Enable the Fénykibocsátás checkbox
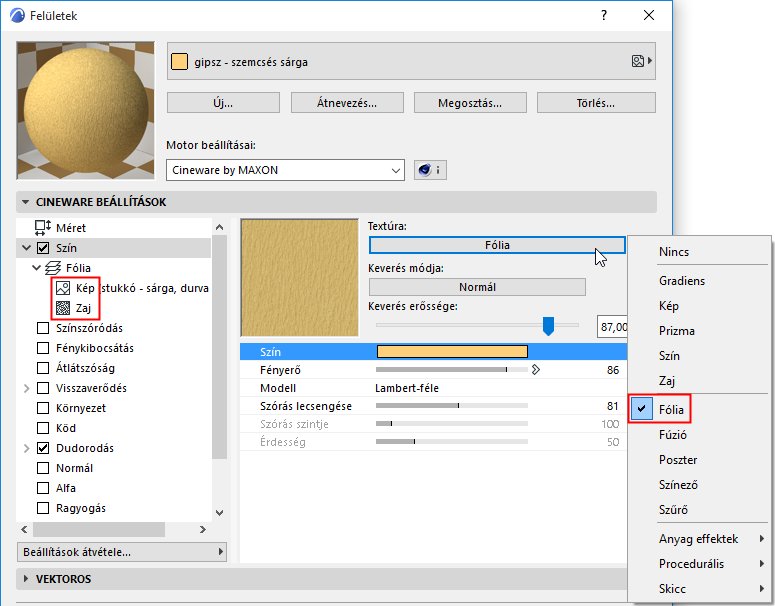 (43, 348)
